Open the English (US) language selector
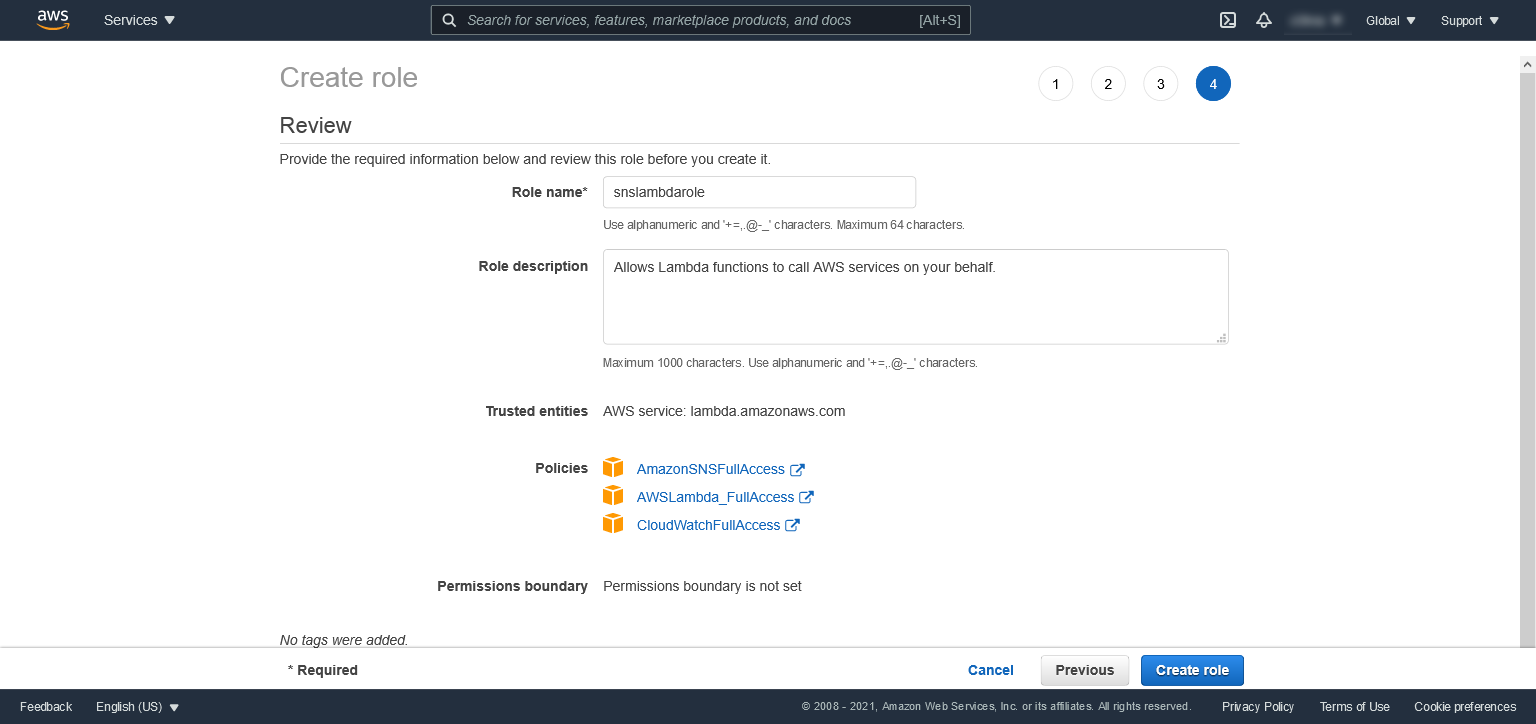This screenshot has width=1536, height=724. (138, 707)
